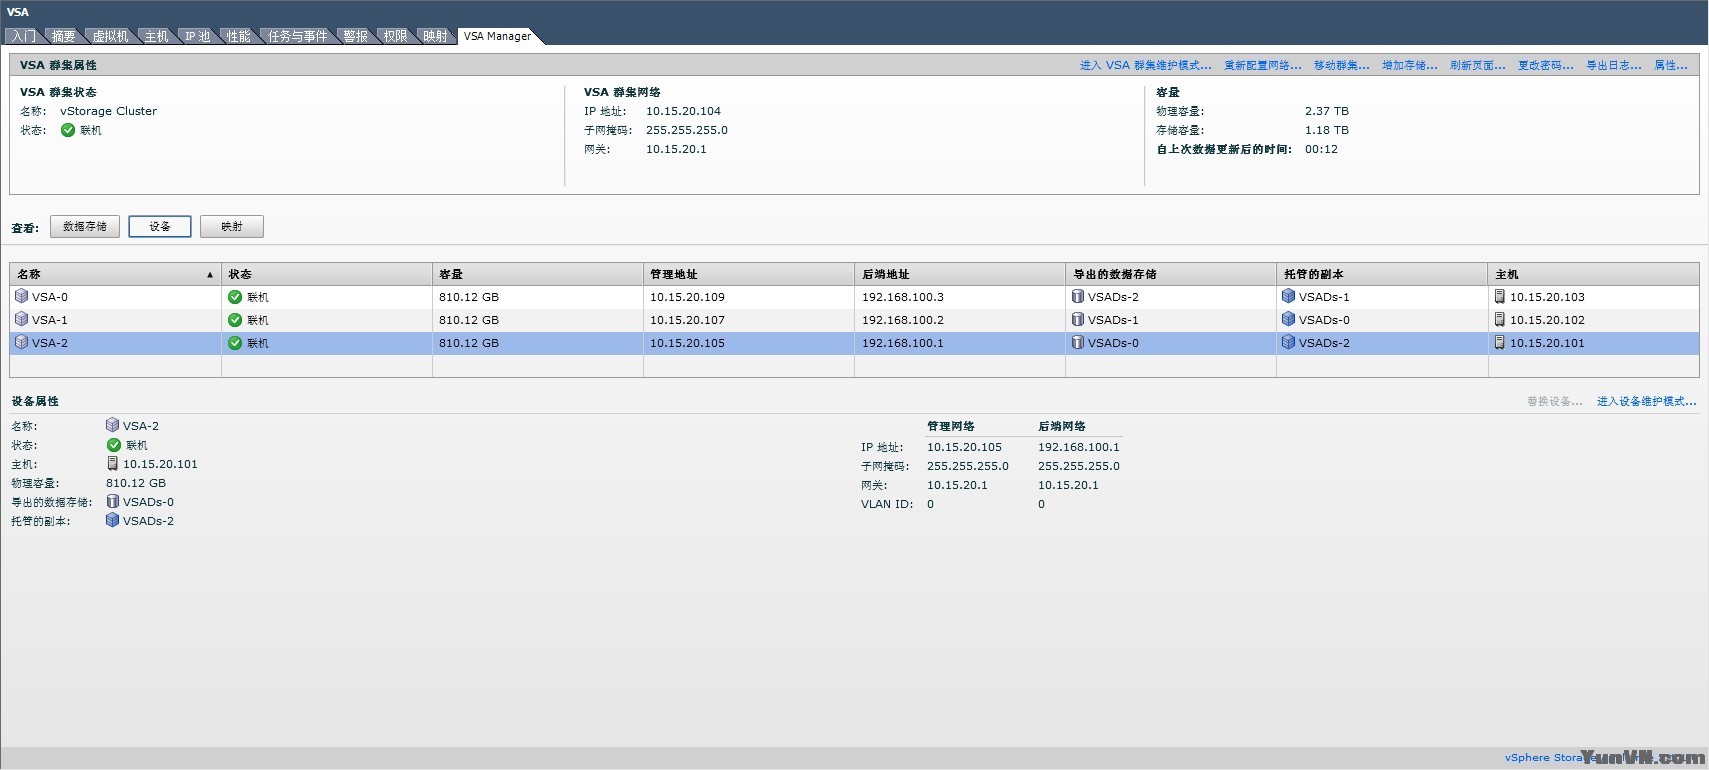Show the 设备 view

[160, 227]
